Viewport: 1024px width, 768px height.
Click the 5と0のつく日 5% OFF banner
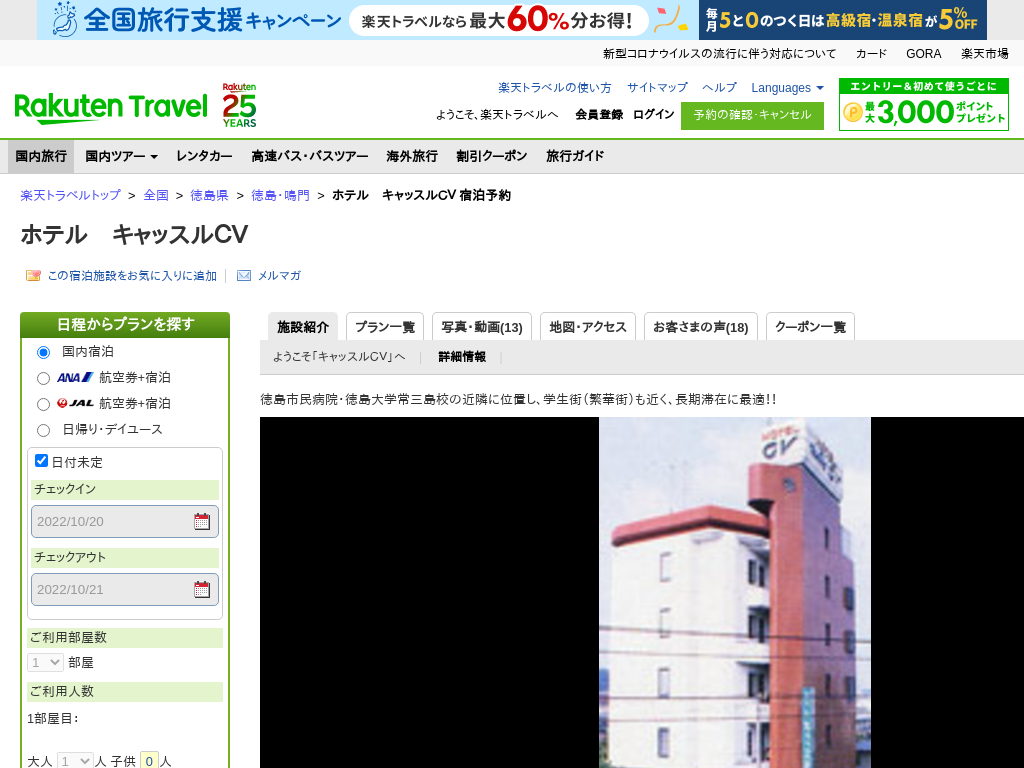(843, 20)
